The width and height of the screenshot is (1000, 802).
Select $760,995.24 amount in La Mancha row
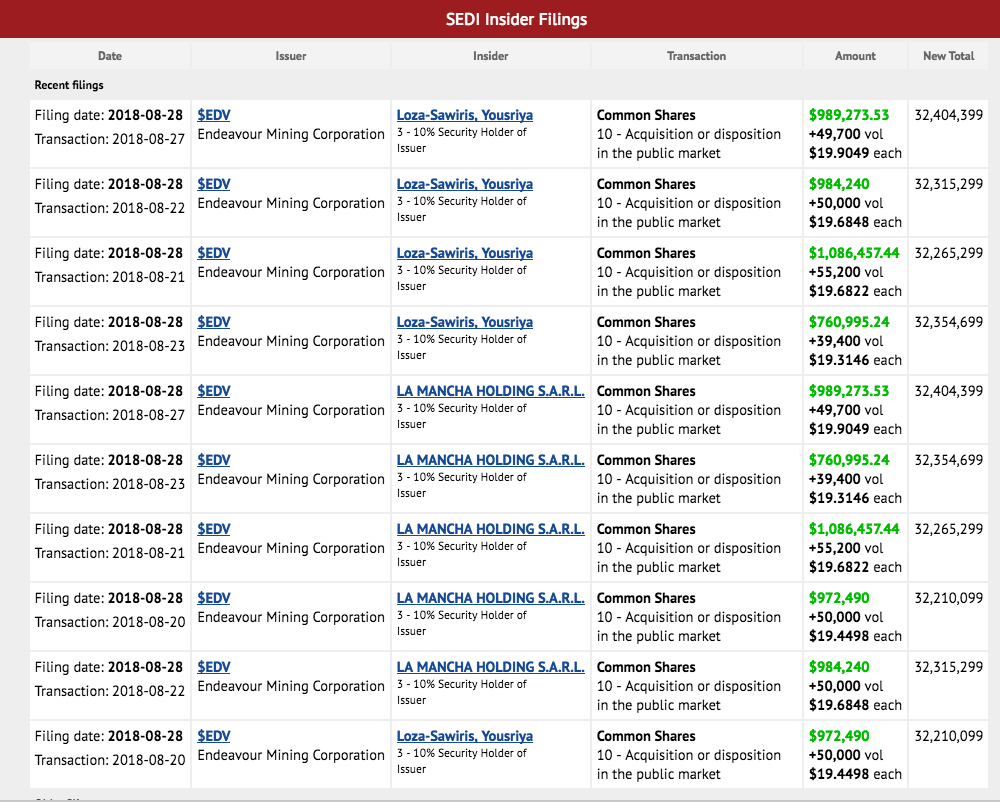click(x=849, y=460)
